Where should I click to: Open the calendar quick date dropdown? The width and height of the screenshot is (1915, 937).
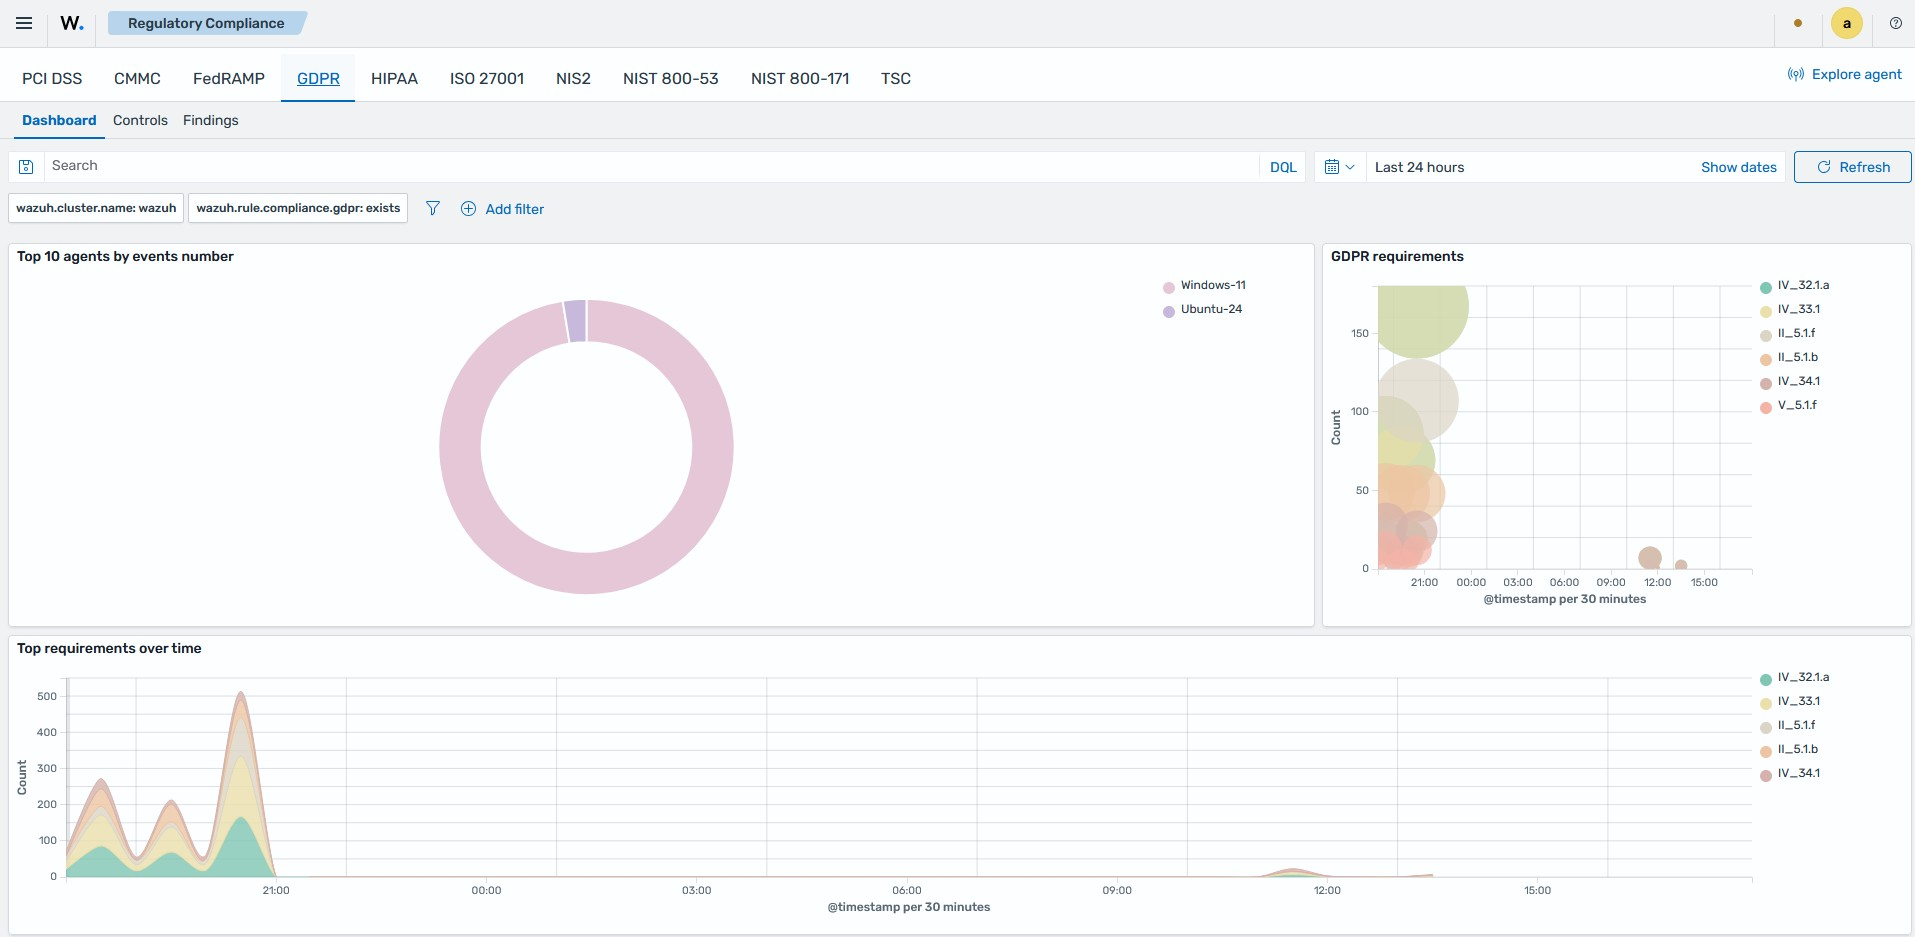tap(1339, 167)
